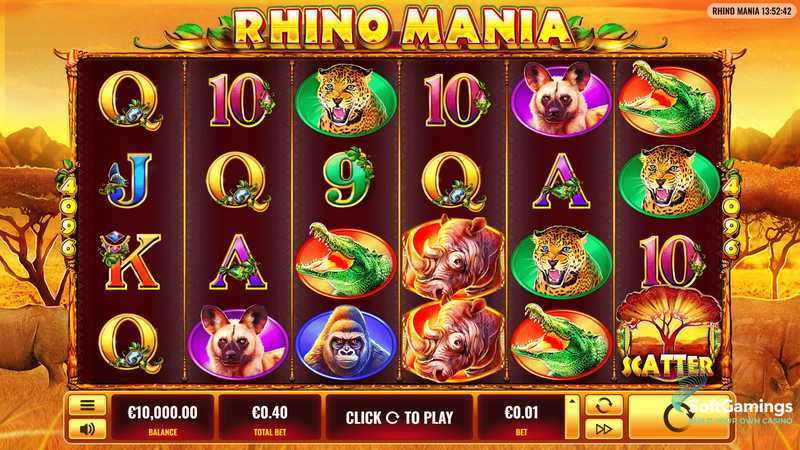Click the €0.01 bet field
The height and width of the screenshot is (450, 800).
(x=521, y=417)
